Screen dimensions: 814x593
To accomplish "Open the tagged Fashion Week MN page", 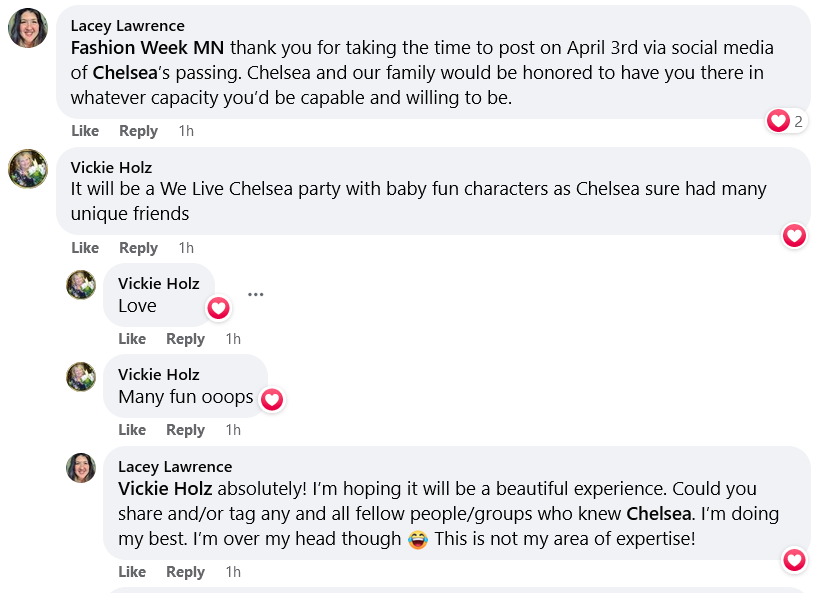I will click(147, 48).
